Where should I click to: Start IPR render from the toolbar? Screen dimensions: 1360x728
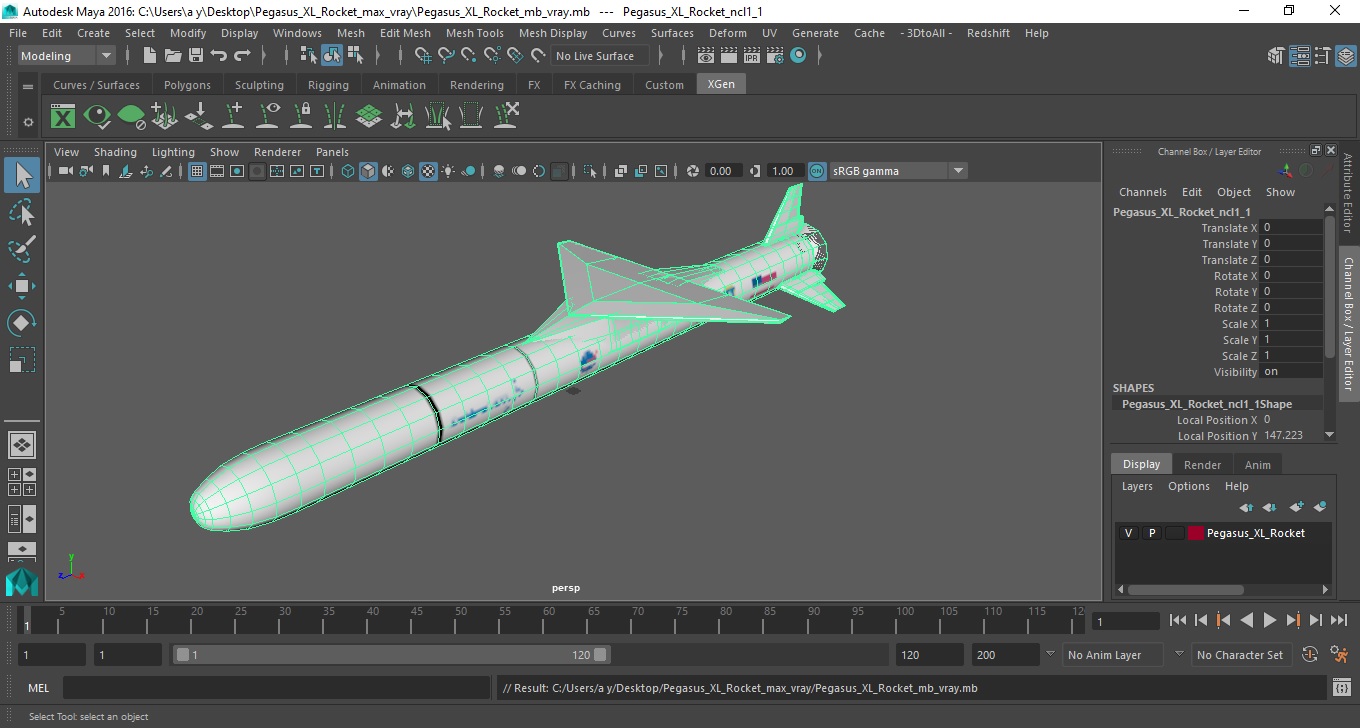point(752,56)
